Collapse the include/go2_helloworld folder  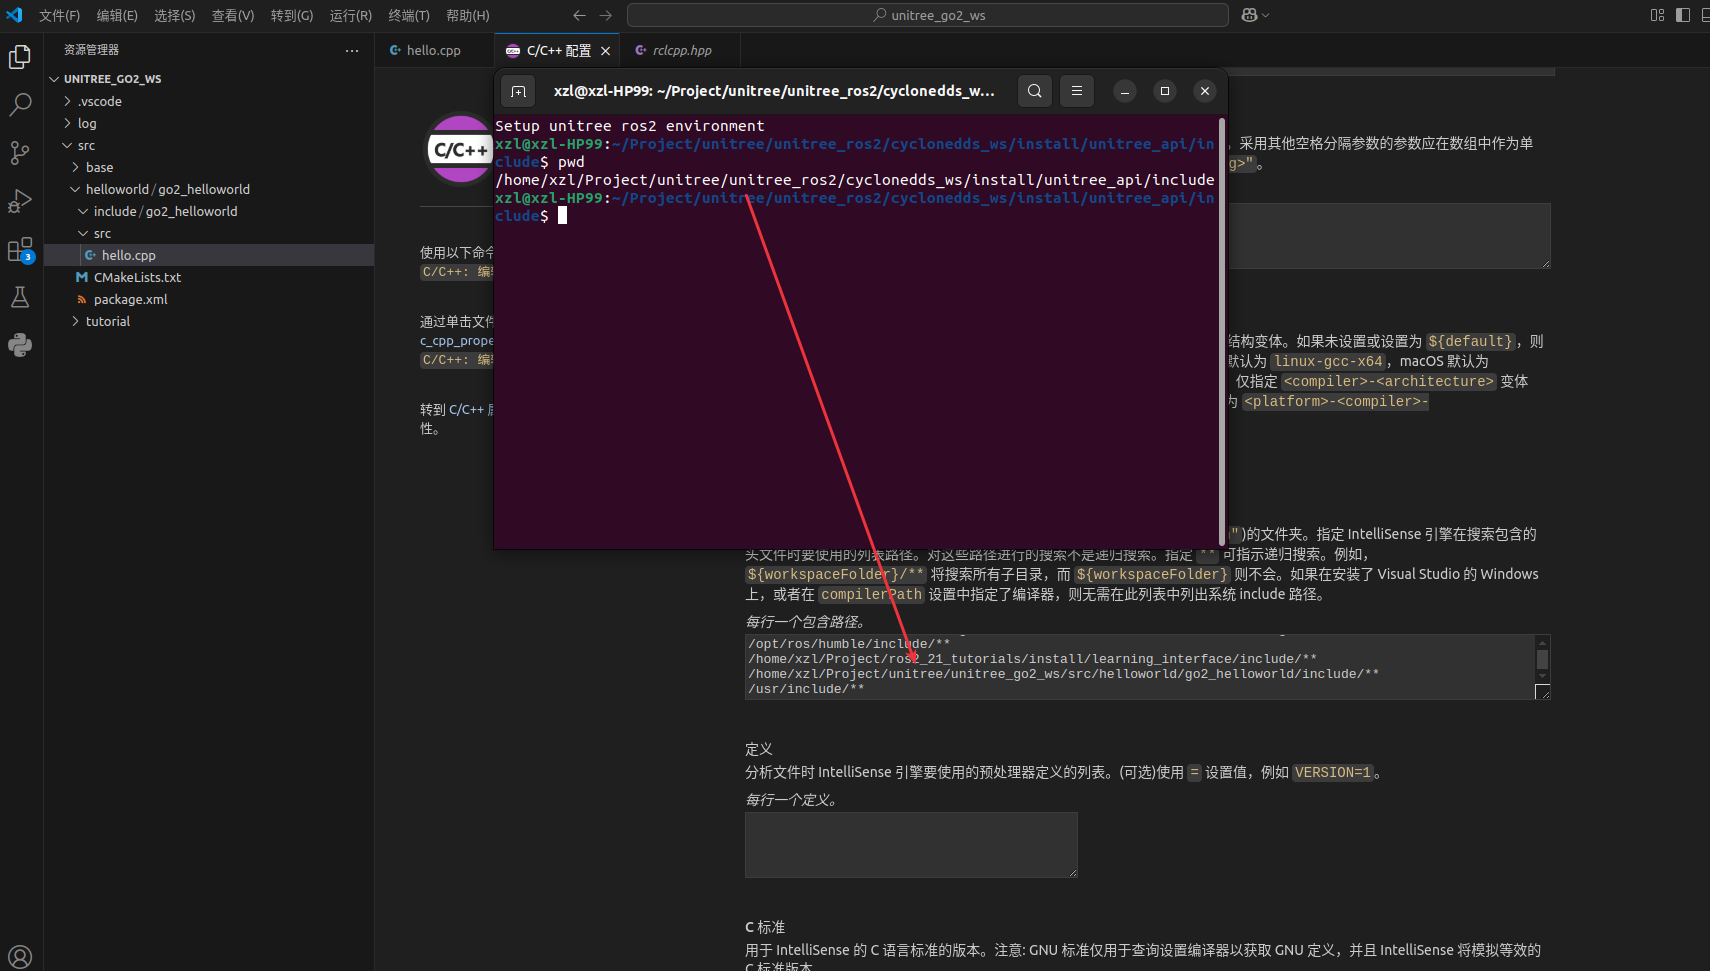209,211
